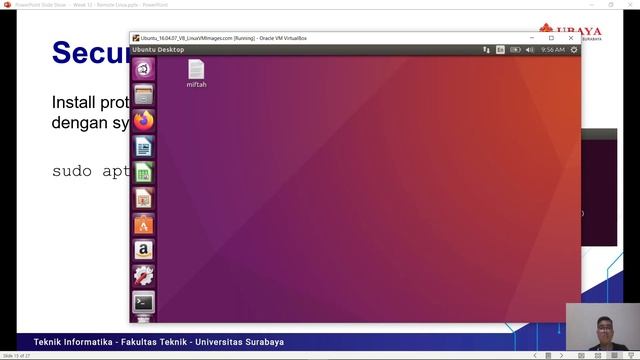Select the miftah file on desktop

click(x=196, y=73)
